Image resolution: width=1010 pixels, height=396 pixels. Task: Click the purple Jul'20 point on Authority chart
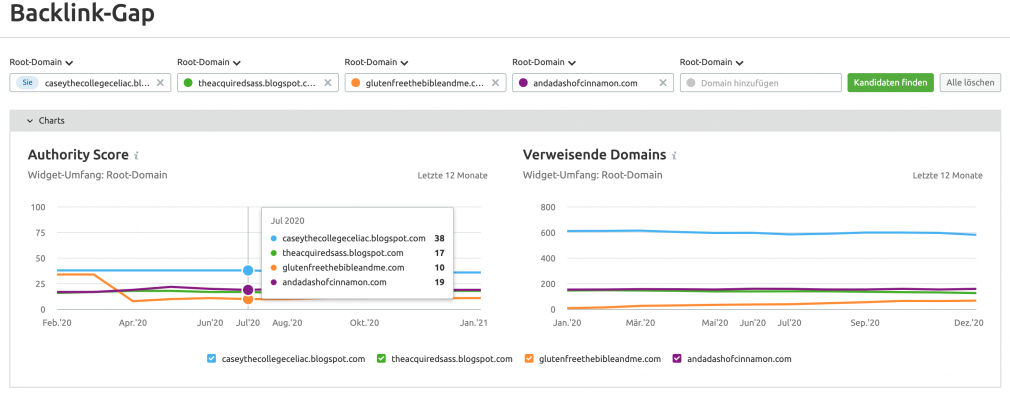click(x=248, y=290)
